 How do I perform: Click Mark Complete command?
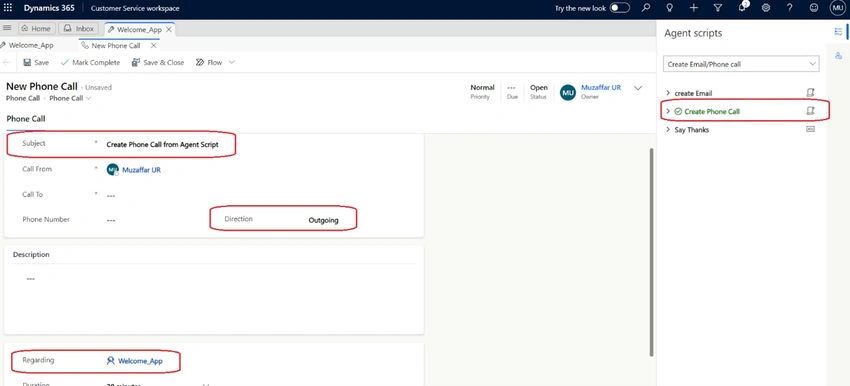90,62
